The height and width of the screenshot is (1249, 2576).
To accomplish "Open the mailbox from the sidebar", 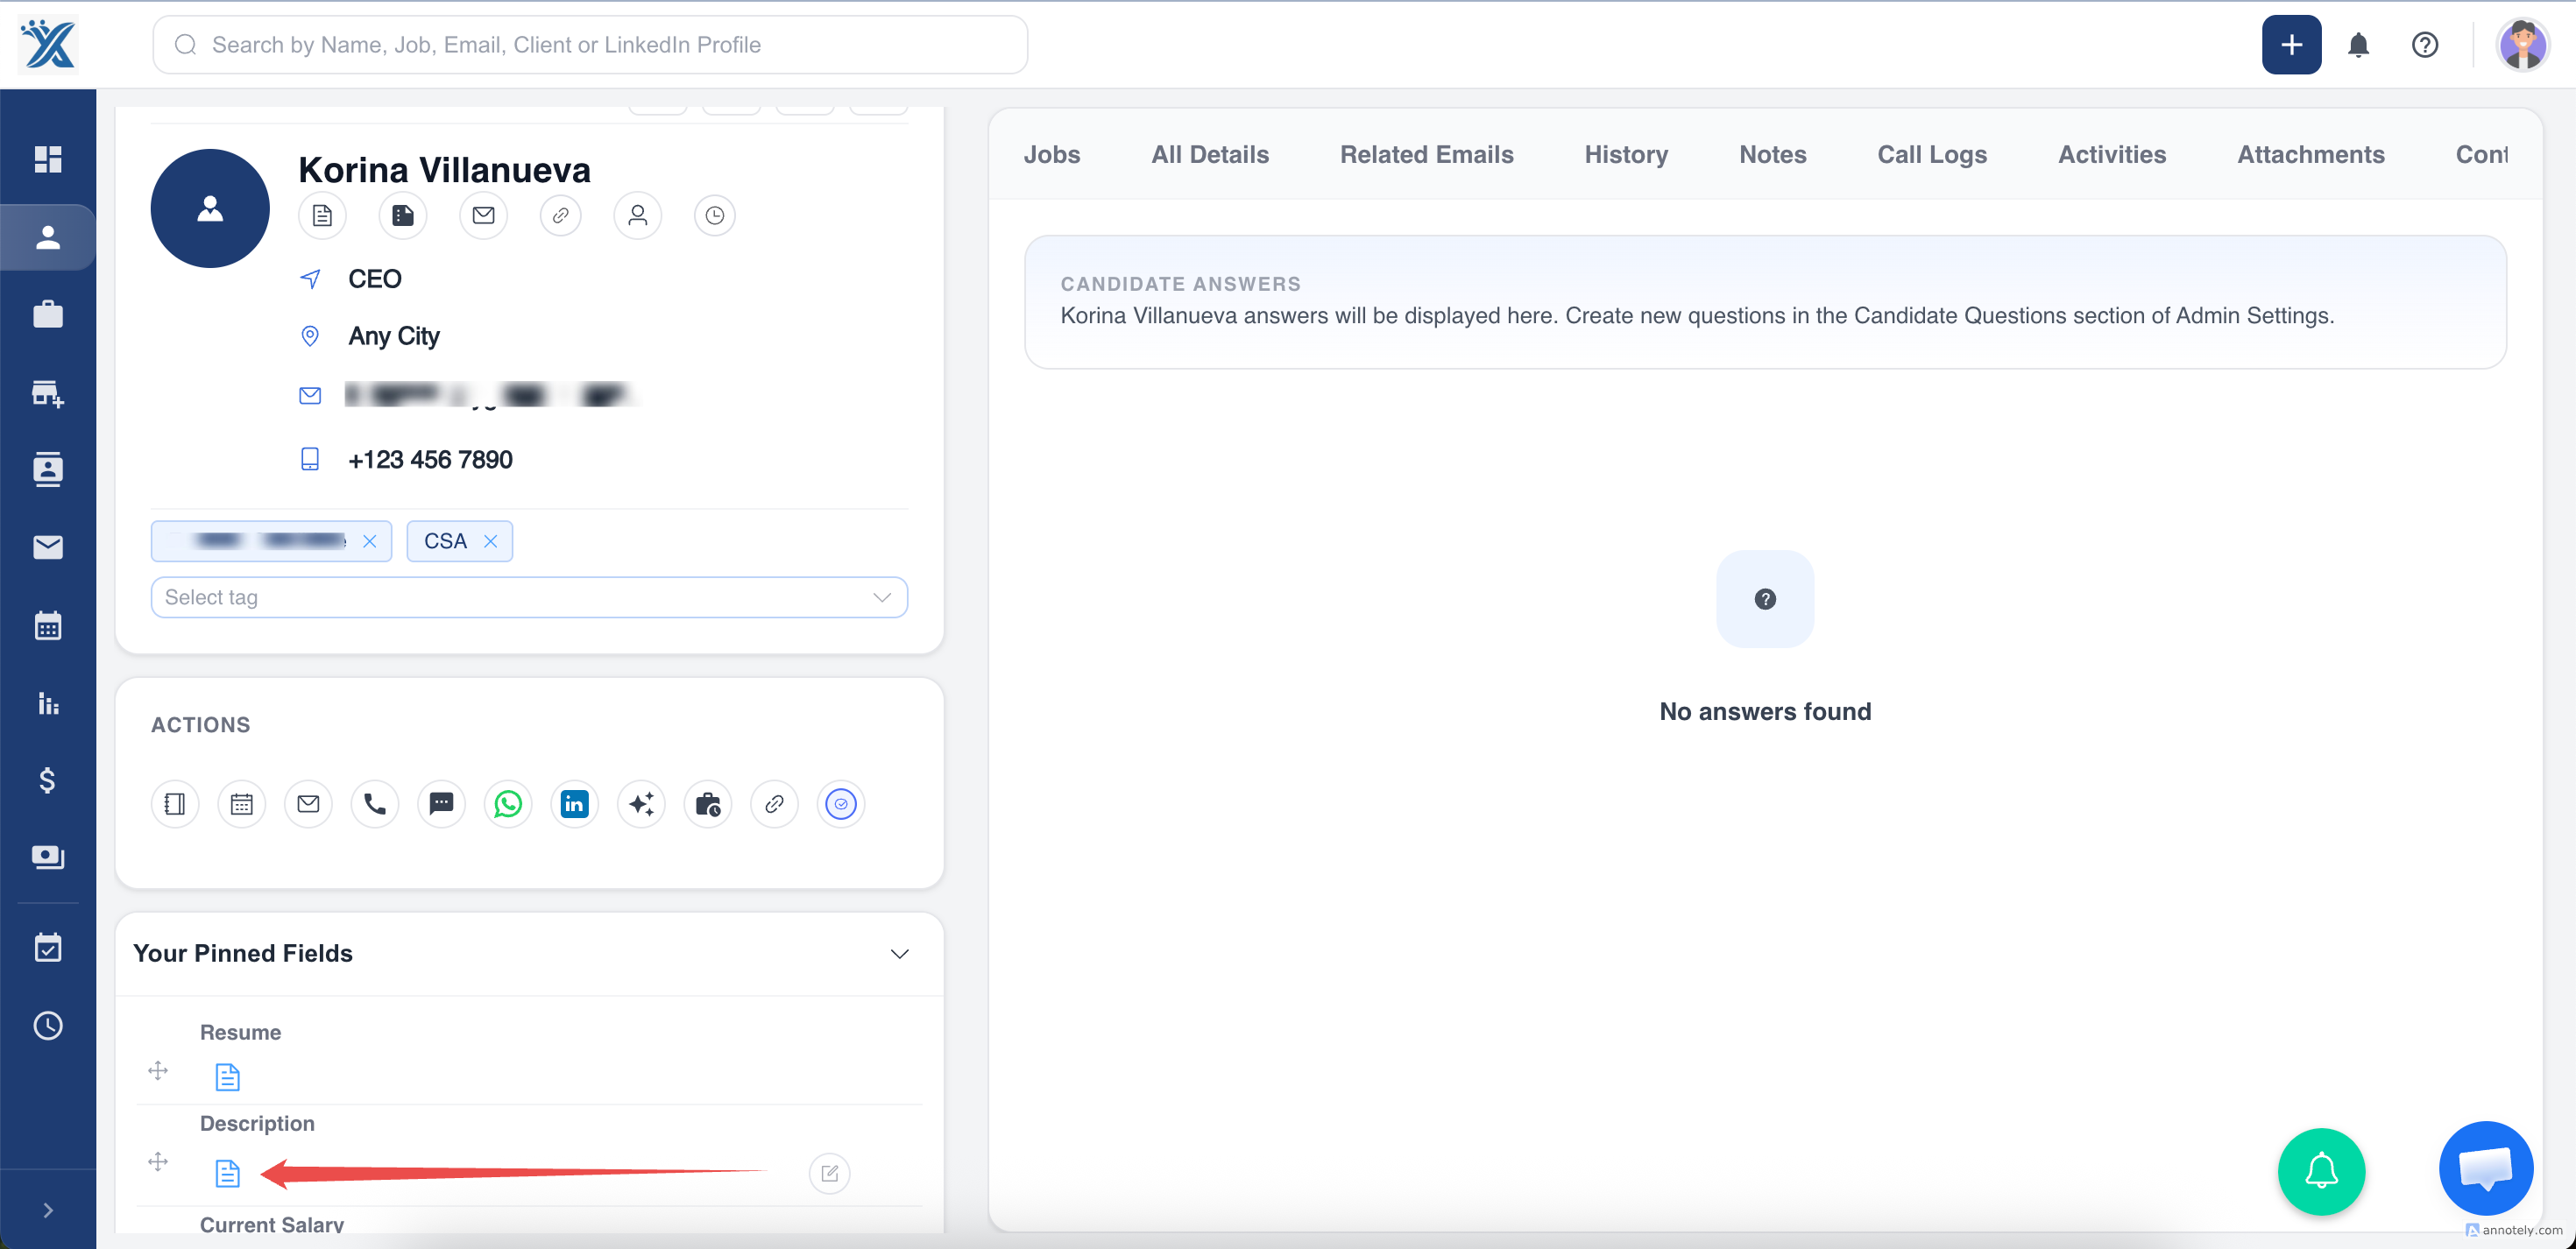I will tap(48, 547).
